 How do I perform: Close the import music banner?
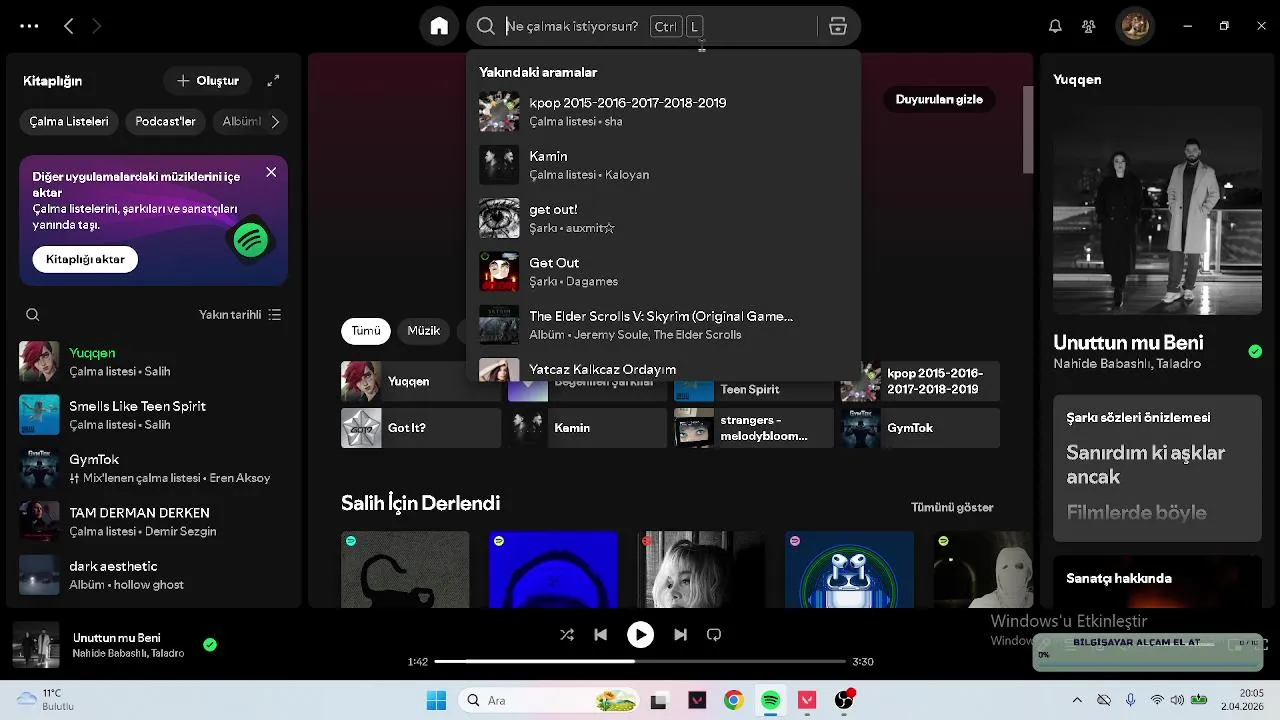[x=271, y=172]
